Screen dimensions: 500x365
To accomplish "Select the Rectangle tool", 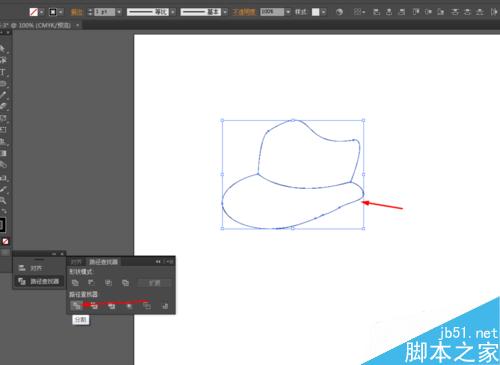I will point(3,84).
